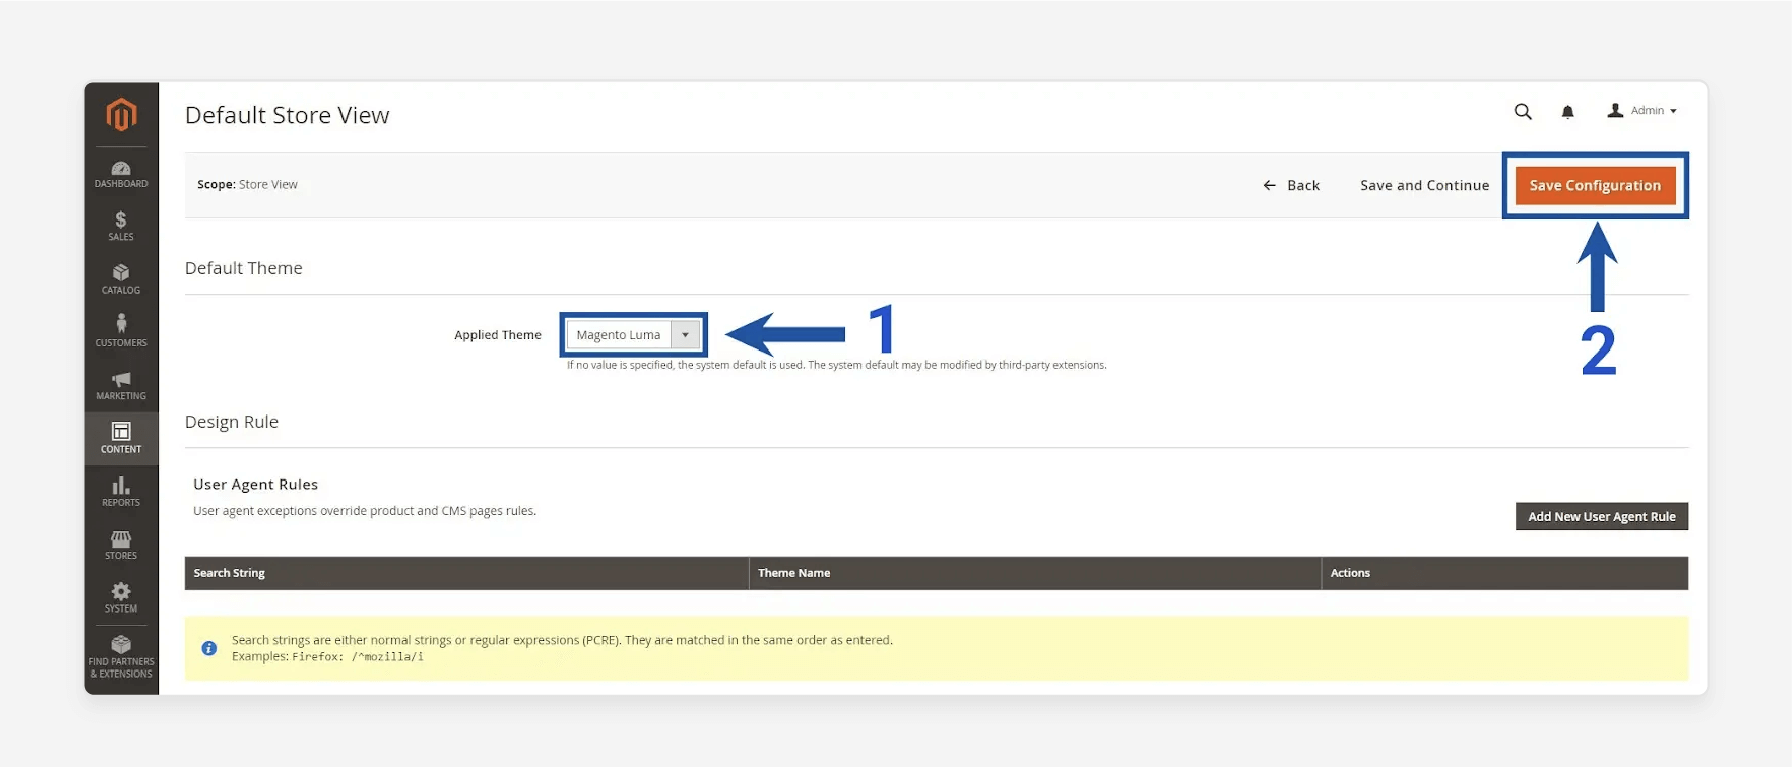
Task: Open the Customers sidebar menu
Action: coord(121,331)
